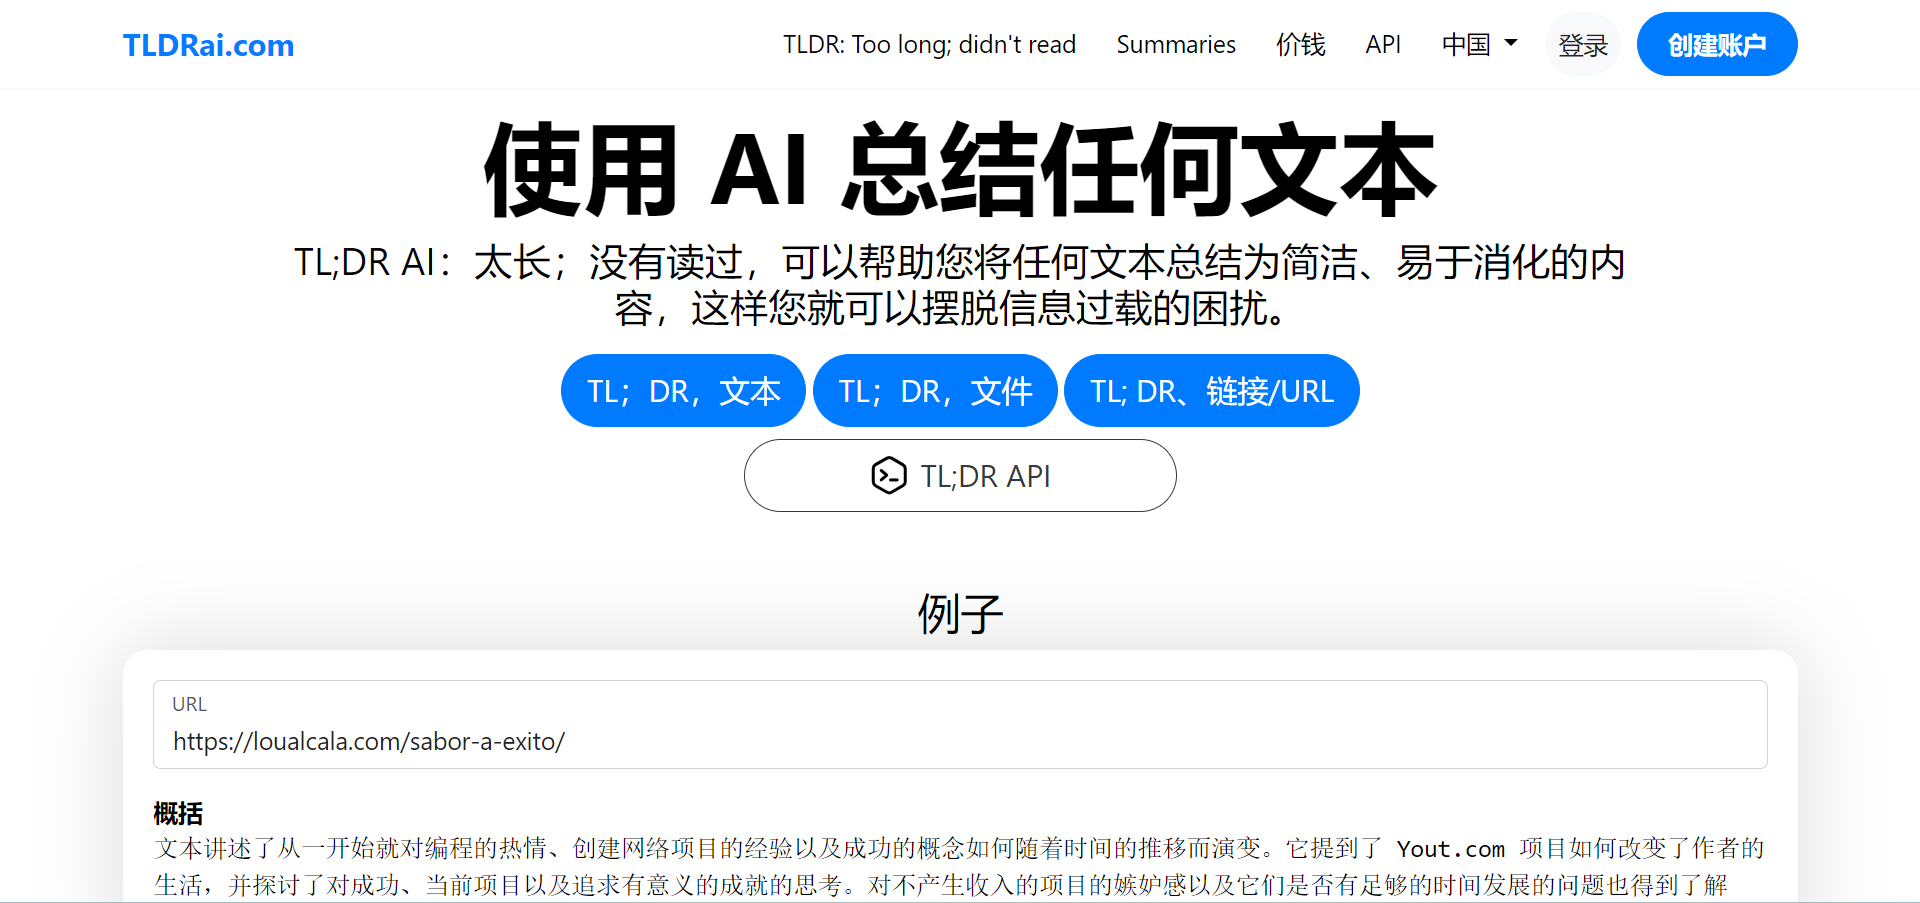The image size is (1920, 903).
Task: Click the Yout.com text in the summary
Action: (x=1450, y=849)
